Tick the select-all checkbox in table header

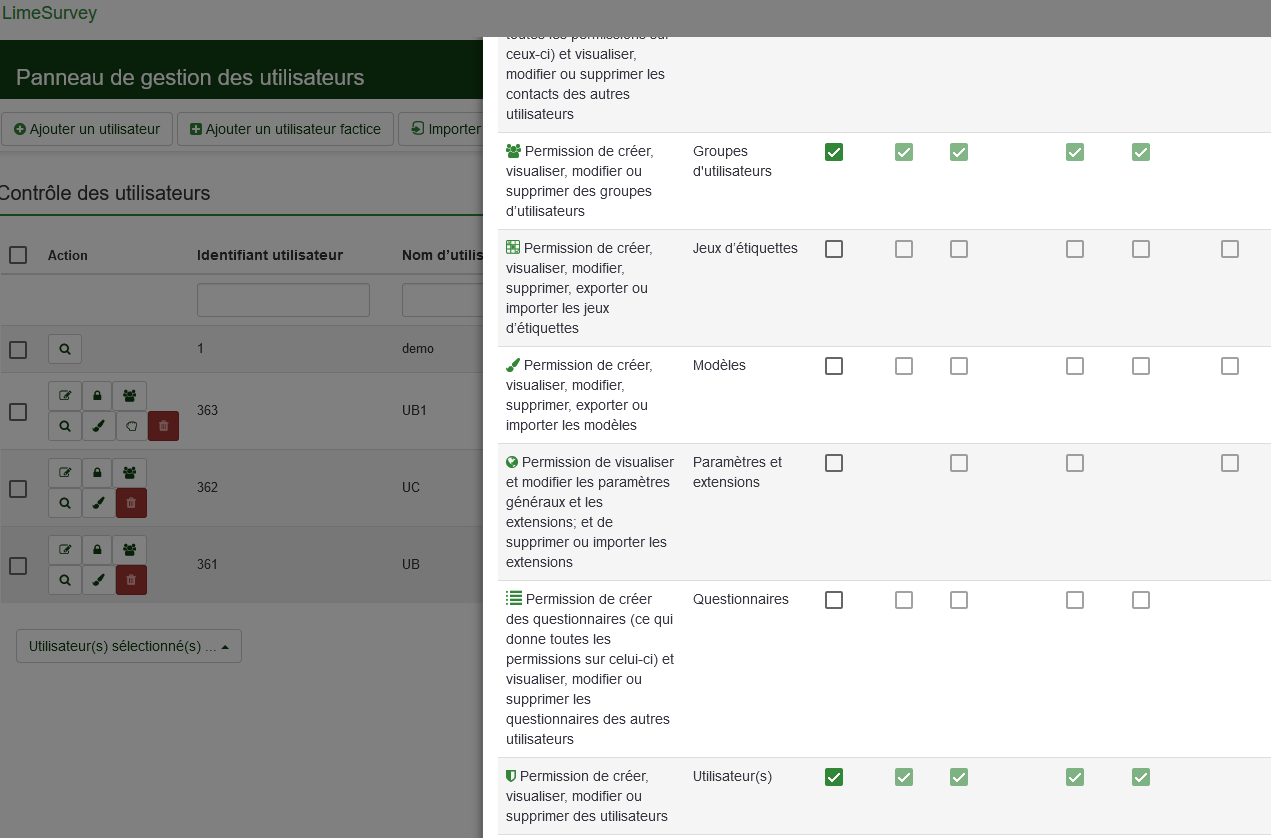pyautogui.click(x=18, y=255)
